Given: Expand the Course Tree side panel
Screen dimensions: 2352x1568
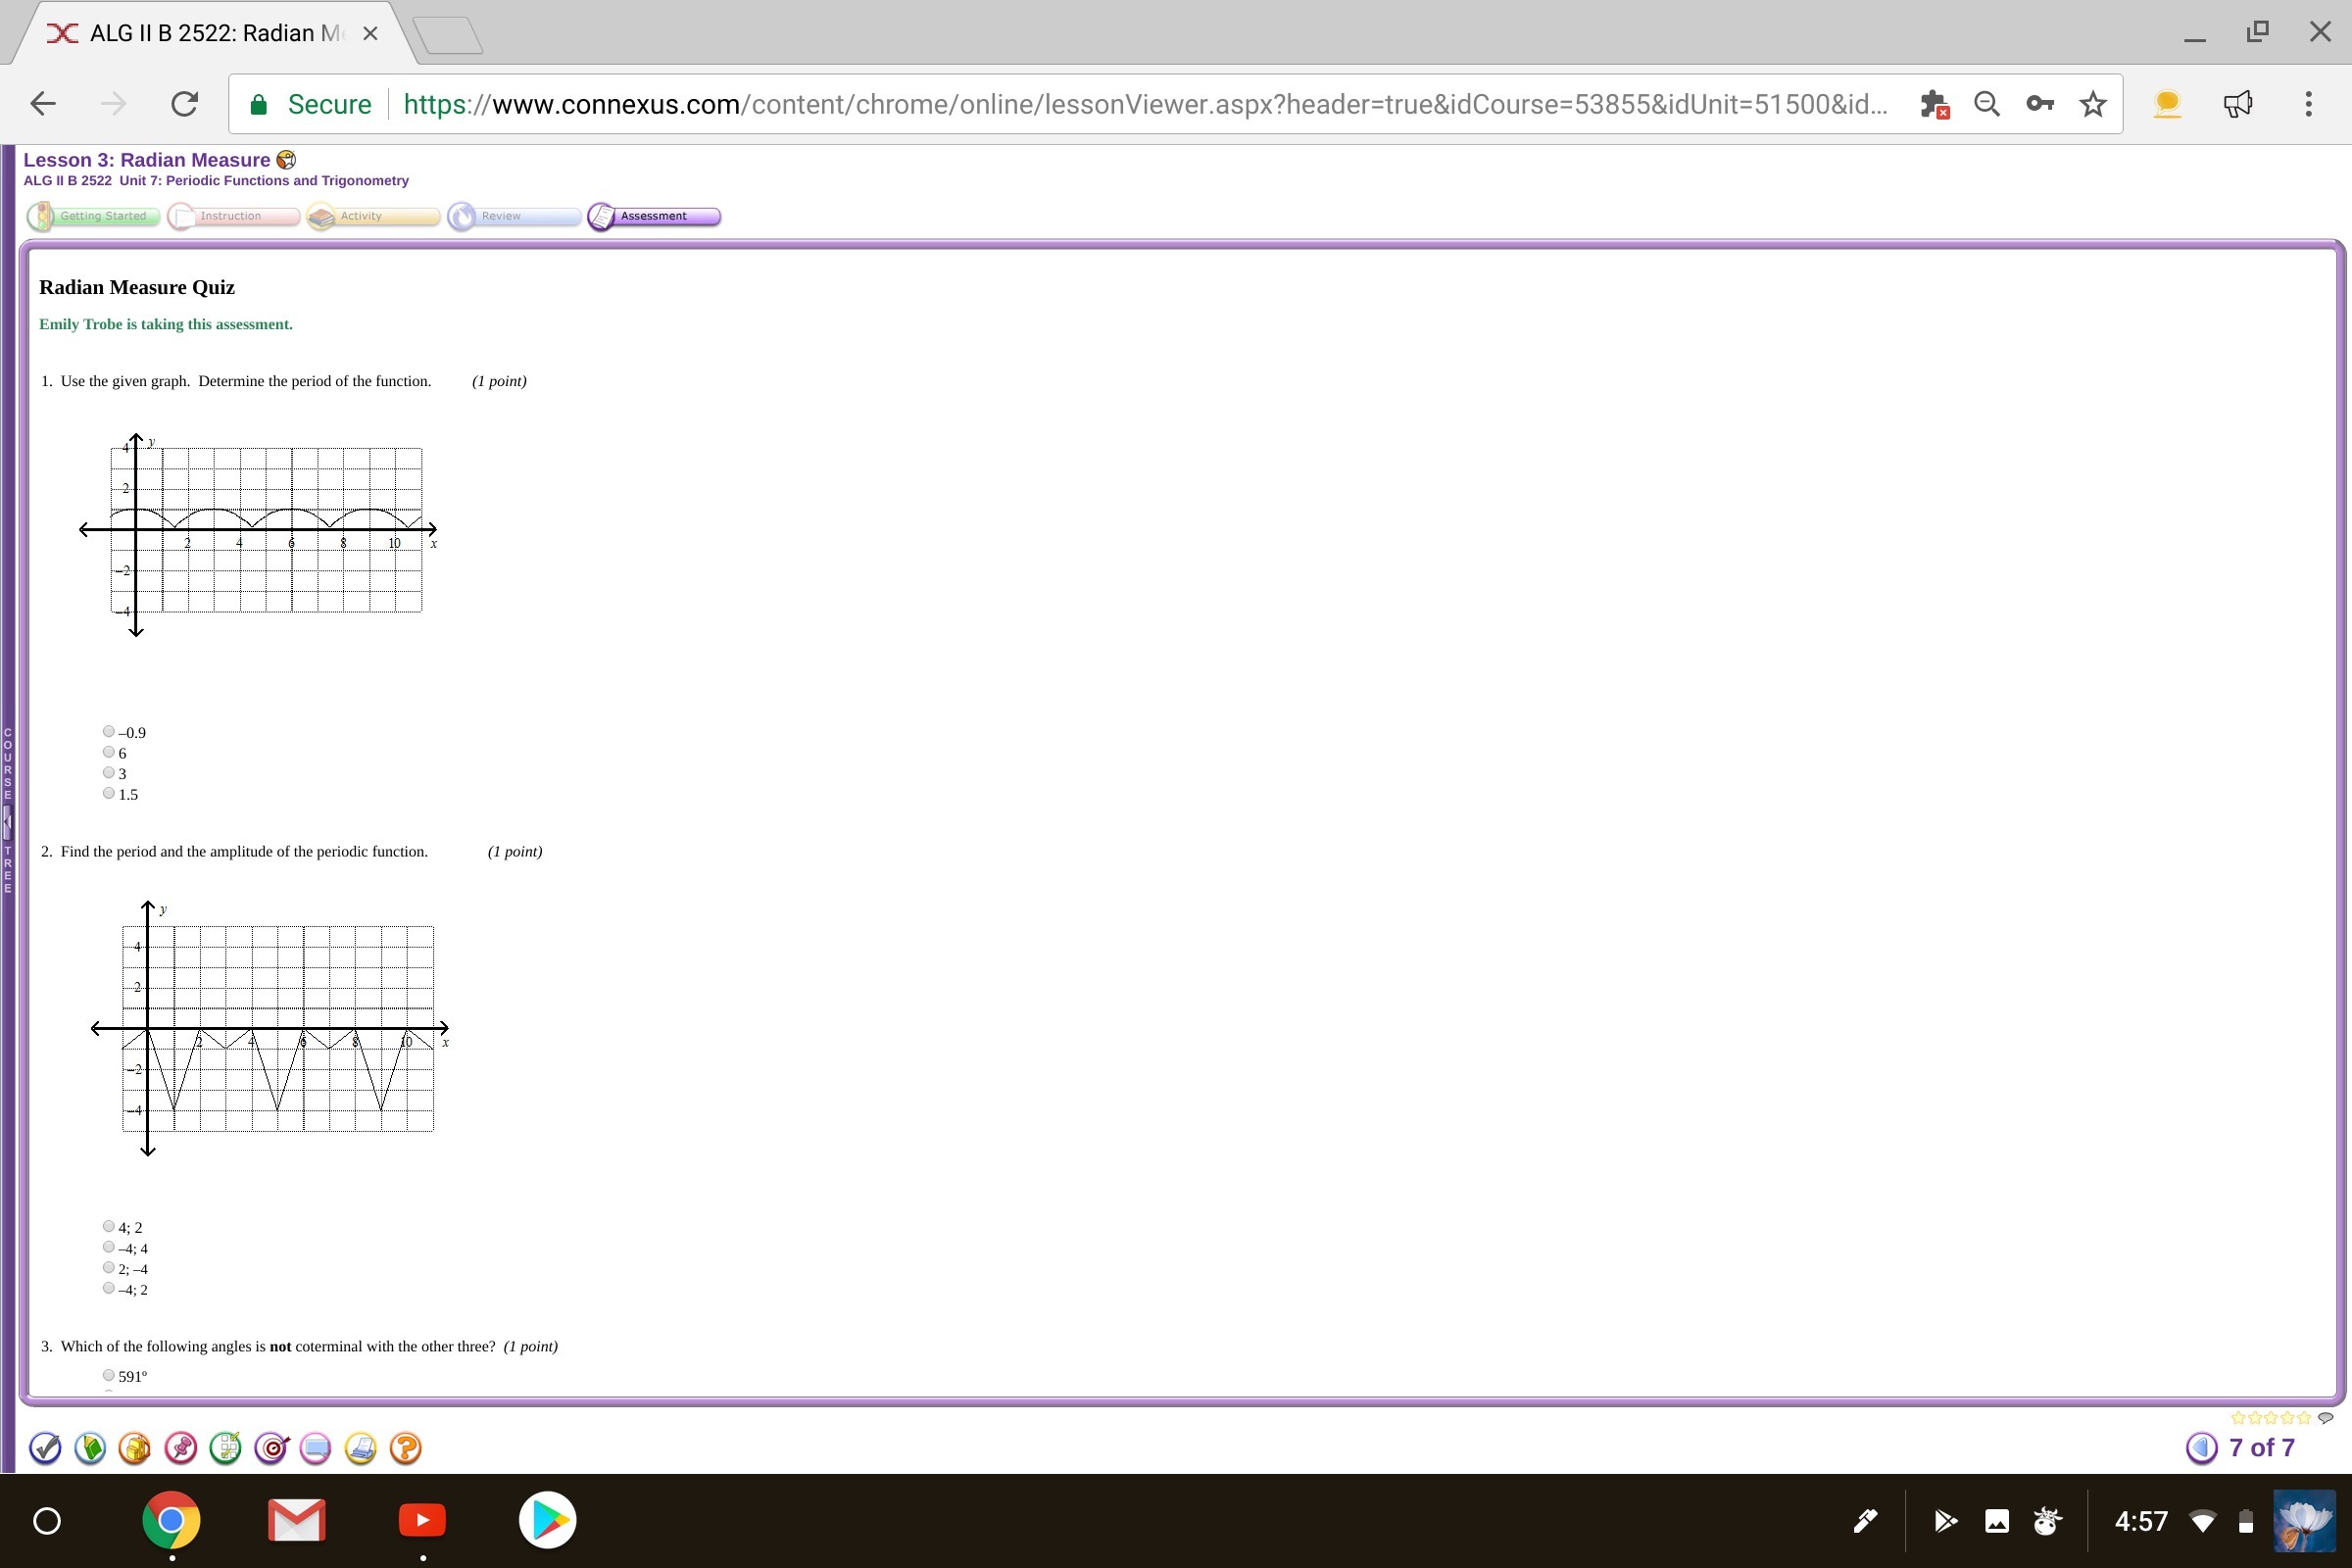Looking at the screenshot, I should [7, 822].
